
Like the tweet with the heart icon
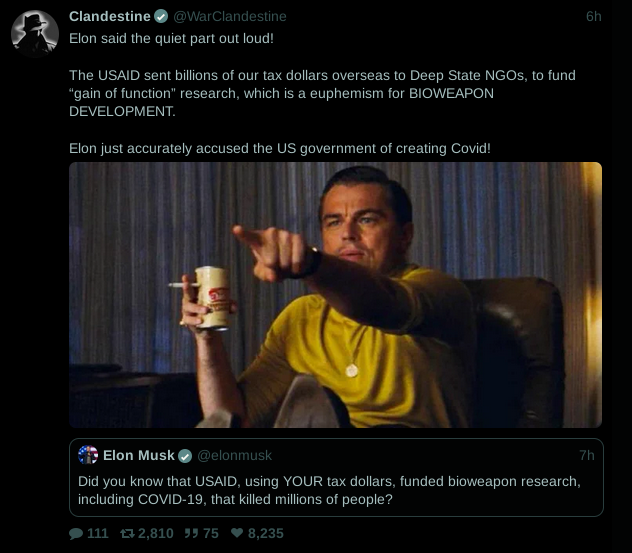236,533
